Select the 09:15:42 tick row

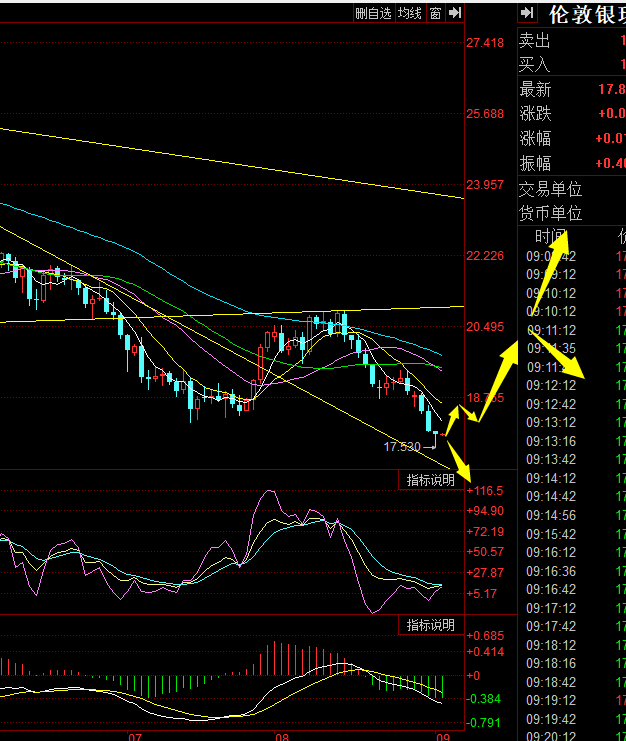click(572, 534)
